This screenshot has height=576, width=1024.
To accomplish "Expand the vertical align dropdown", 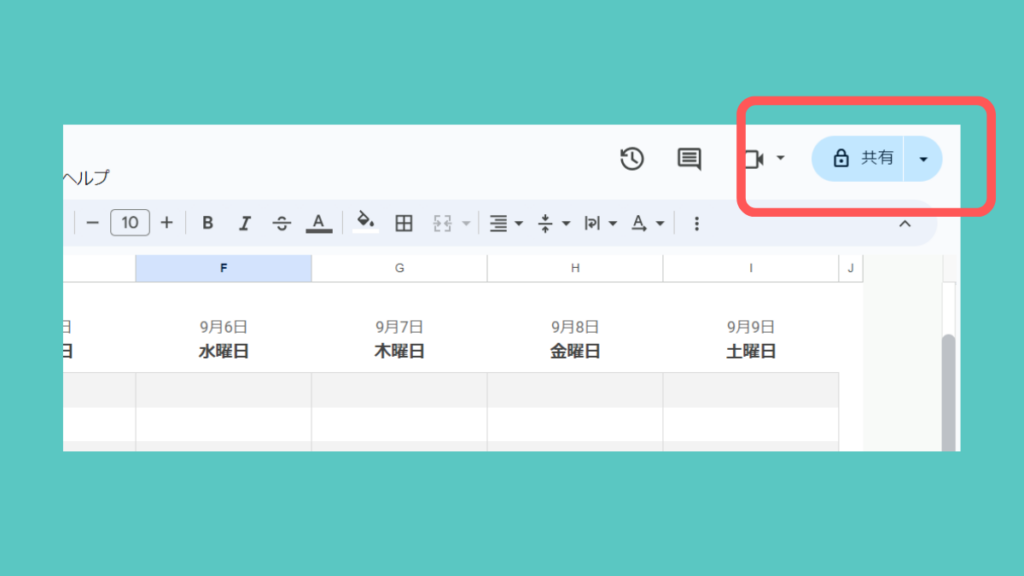I will point(554,223).
